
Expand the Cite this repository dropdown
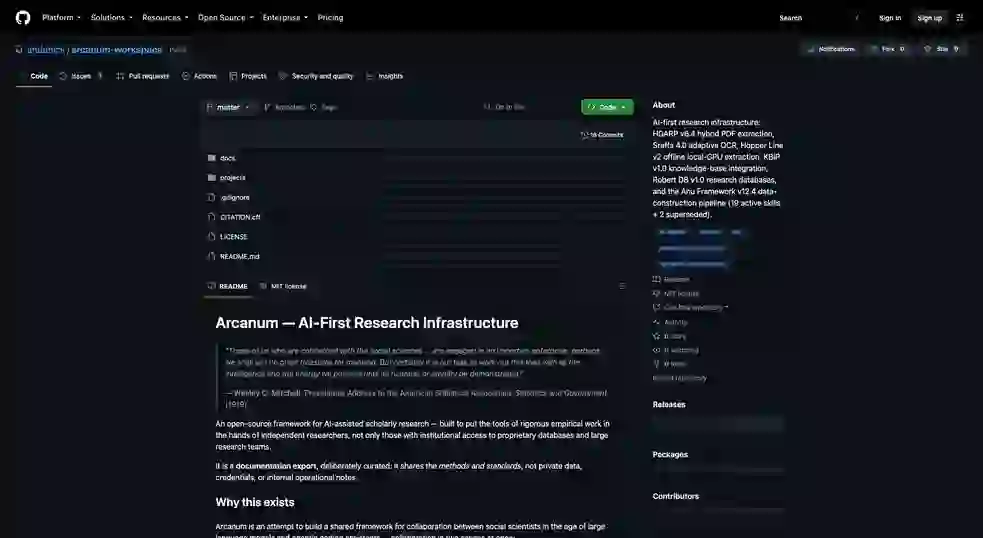690,307
